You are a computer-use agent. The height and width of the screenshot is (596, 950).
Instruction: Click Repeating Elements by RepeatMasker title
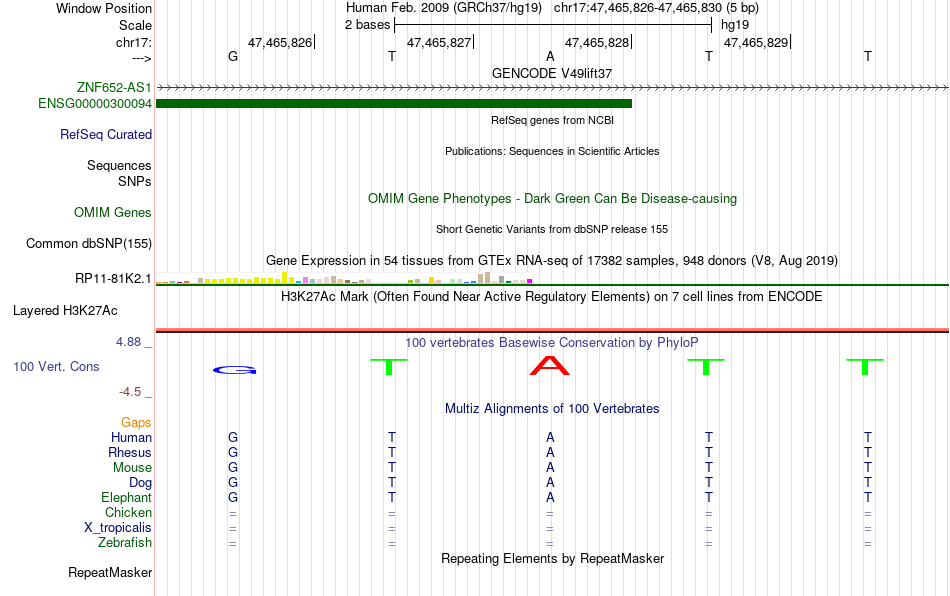tap(553, 558)
